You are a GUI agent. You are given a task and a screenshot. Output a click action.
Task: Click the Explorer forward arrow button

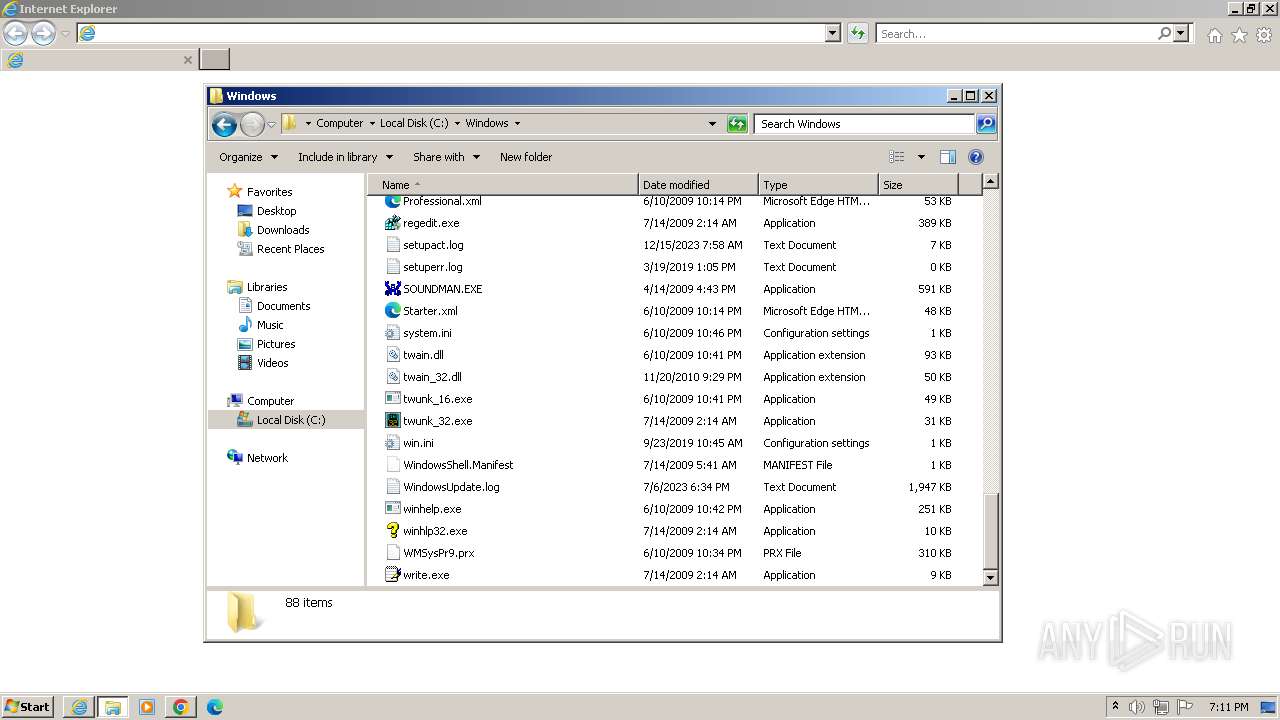click(252, 124)
